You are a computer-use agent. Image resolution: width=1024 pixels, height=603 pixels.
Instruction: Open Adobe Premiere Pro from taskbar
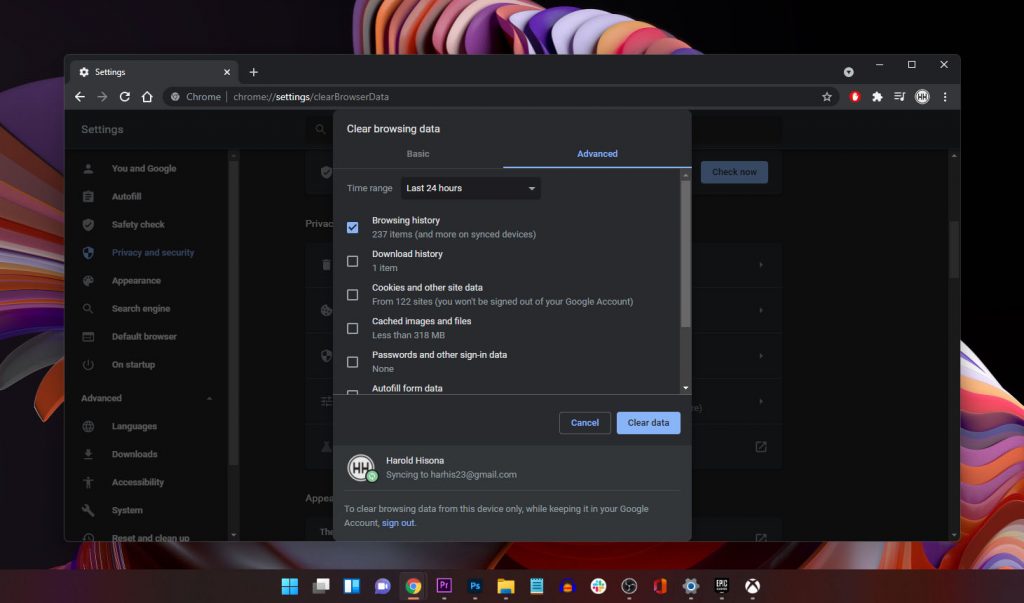coord(444,585)
